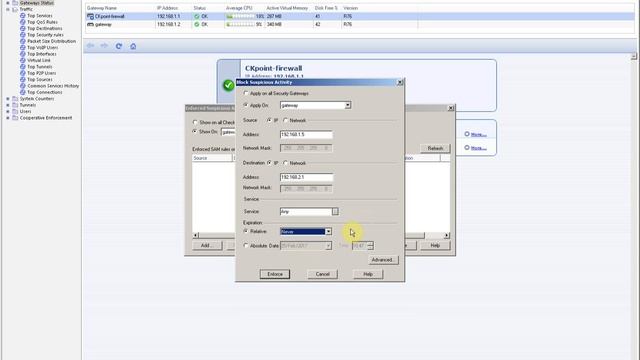Viewport: 640px width, 360px height.
Task: Expand the Gateways Status tree node
Action: pos(8,3)
